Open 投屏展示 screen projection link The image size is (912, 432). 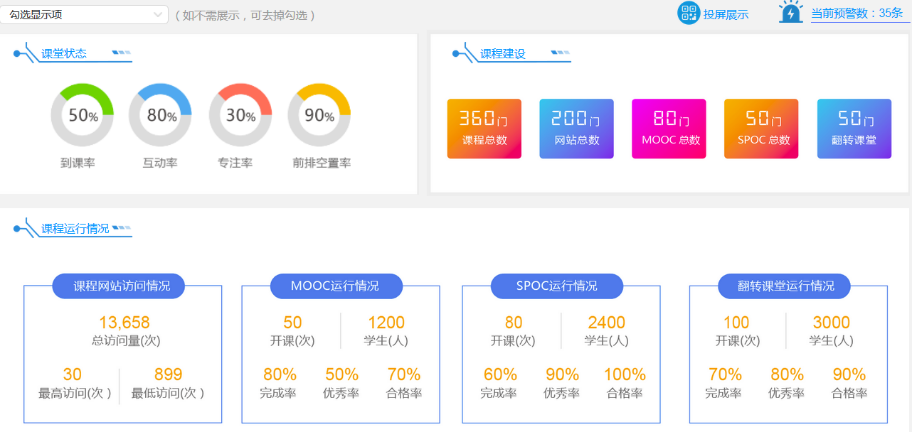click(725, 14)
